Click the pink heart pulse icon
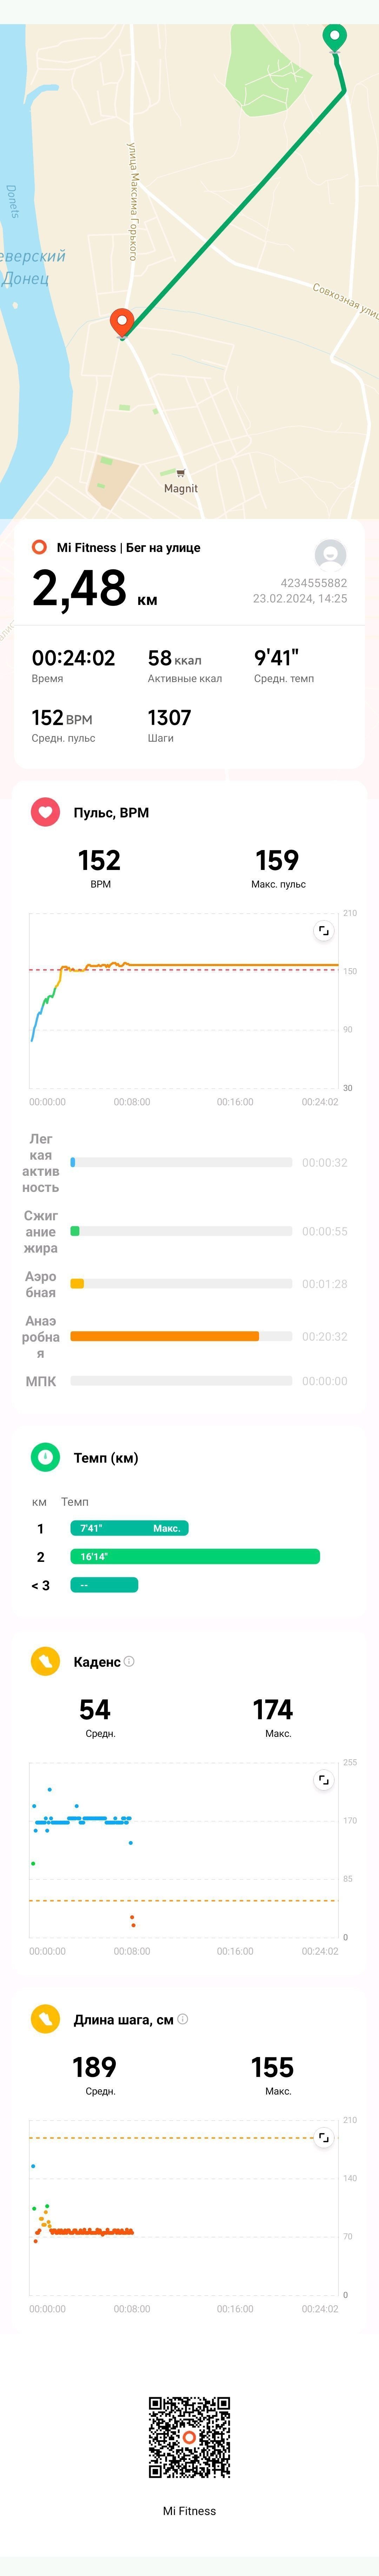Screen dimensions: 379x2576 (x=45, y=812)
